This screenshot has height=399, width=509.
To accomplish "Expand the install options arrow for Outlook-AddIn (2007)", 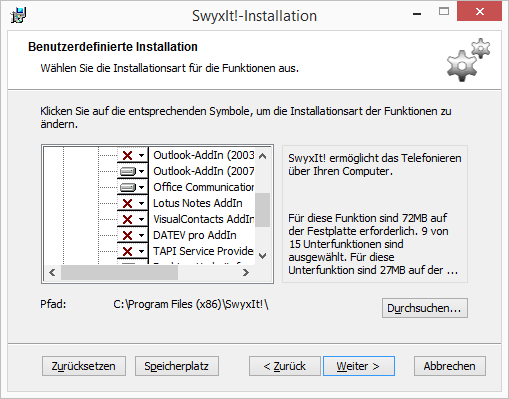I will point(142,171).
